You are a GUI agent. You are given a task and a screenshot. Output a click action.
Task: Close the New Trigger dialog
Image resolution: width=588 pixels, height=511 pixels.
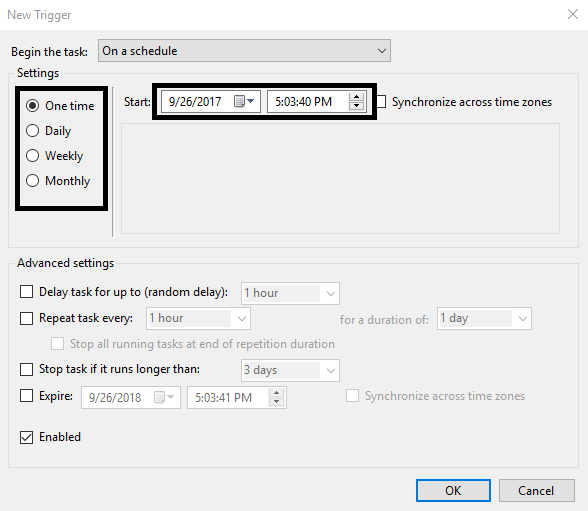[x=573, y=15]
